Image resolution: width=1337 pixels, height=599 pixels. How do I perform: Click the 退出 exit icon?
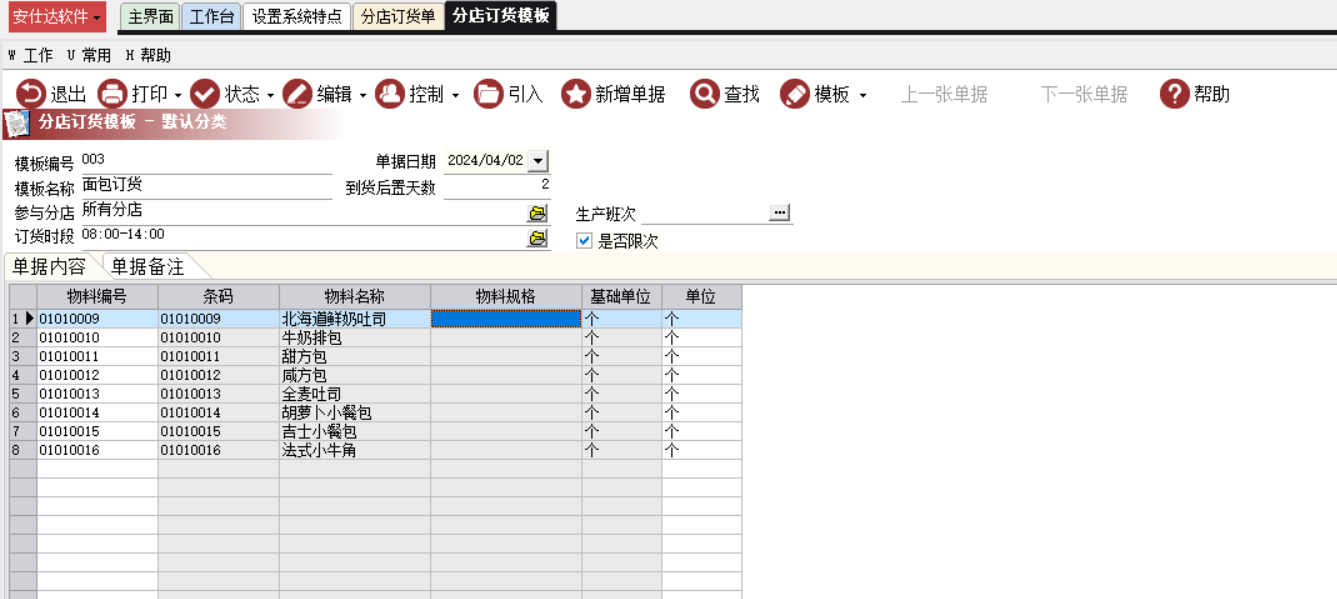(x=31, y=94)
